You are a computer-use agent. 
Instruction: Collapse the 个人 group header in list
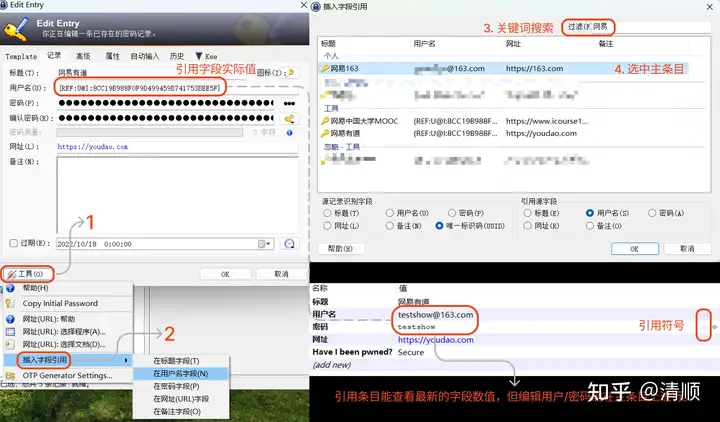point(331,56)
